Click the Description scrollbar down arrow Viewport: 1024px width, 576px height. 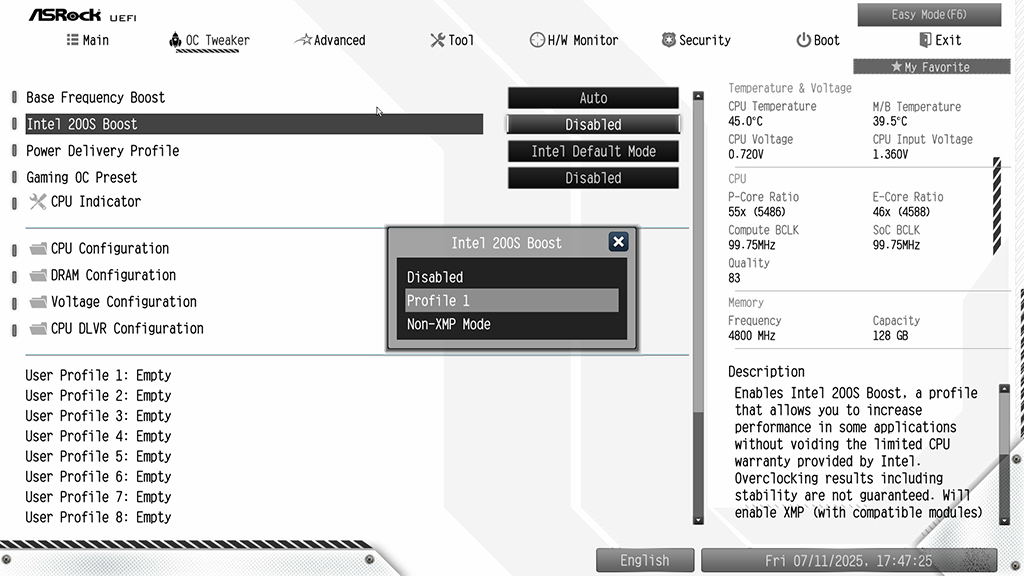1004,520
